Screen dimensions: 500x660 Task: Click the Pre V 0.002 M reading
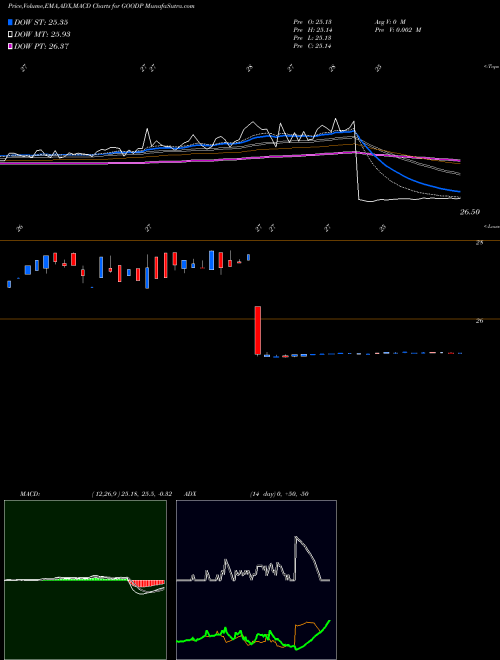[398, 30]
